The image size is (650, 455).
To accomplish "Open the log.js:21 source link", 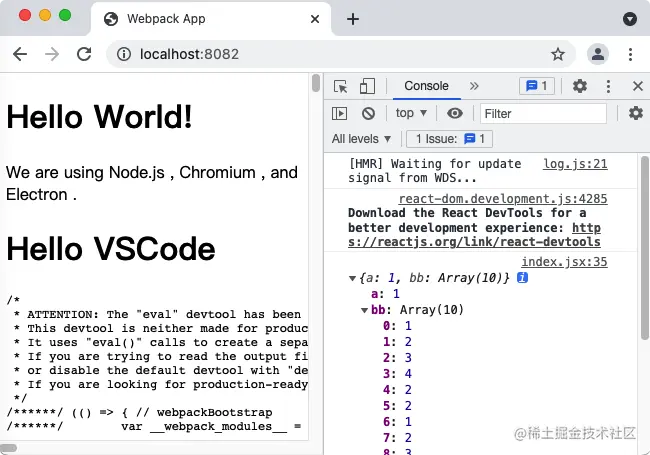I will 575,164.
